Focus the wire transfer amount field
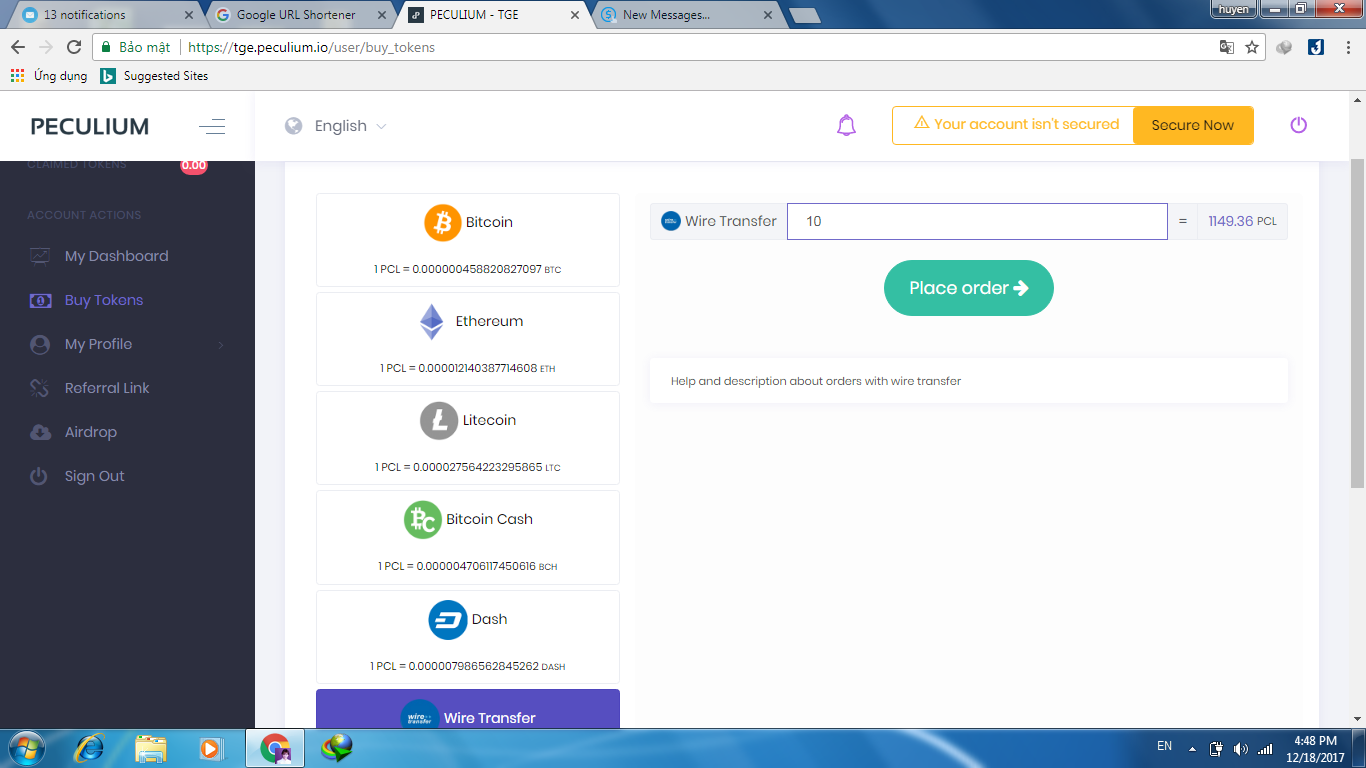1366x768 pixels. tap(977, 221)
